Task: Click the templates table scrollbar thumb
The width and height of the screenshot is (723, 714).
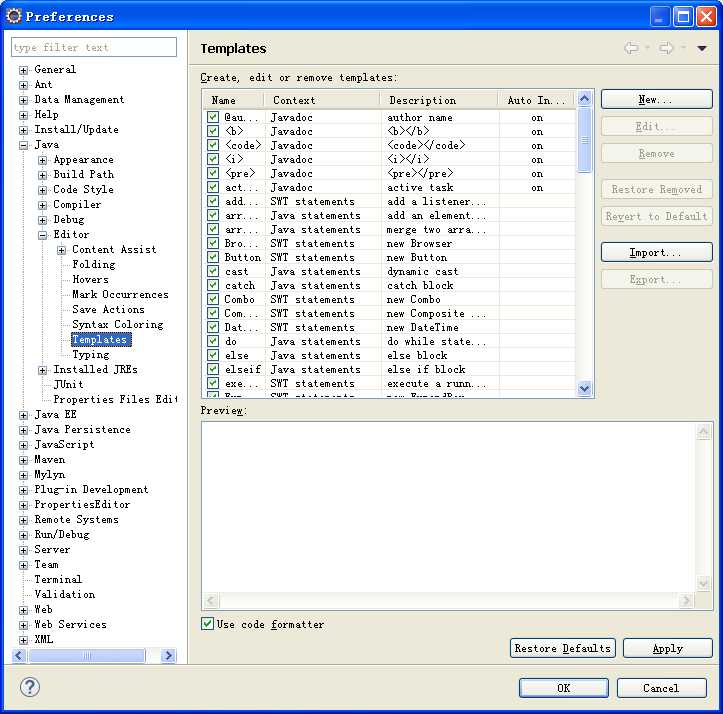Action: (584, 140)
